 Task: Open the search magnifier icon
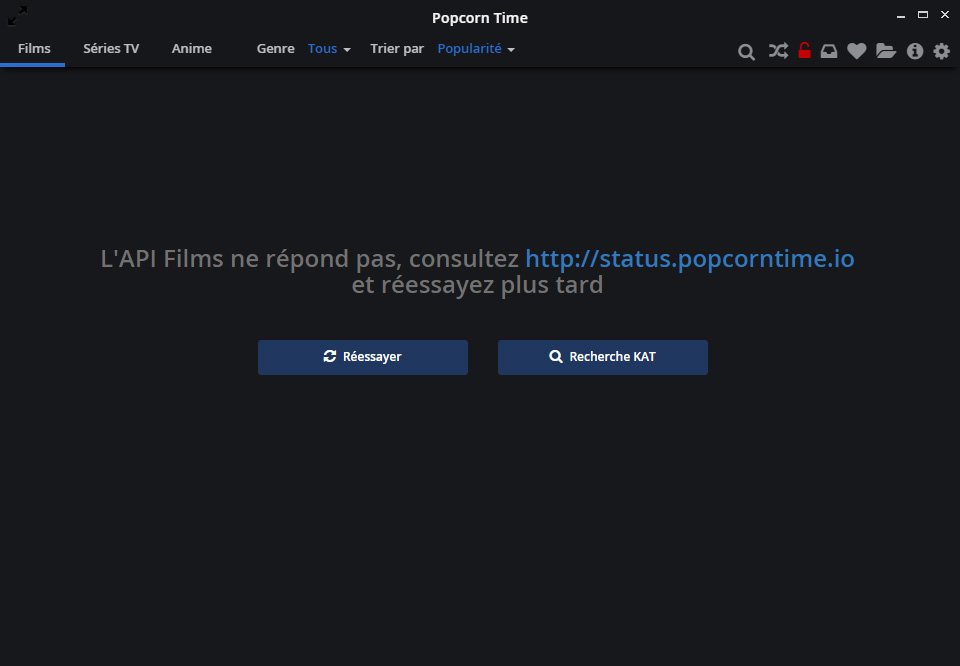[x=746, y=51]
